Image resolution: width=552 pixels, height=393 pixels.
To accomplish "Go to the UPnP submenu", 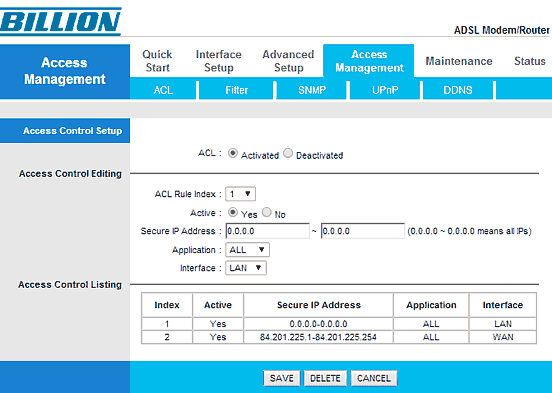I will tap(385, 90).
